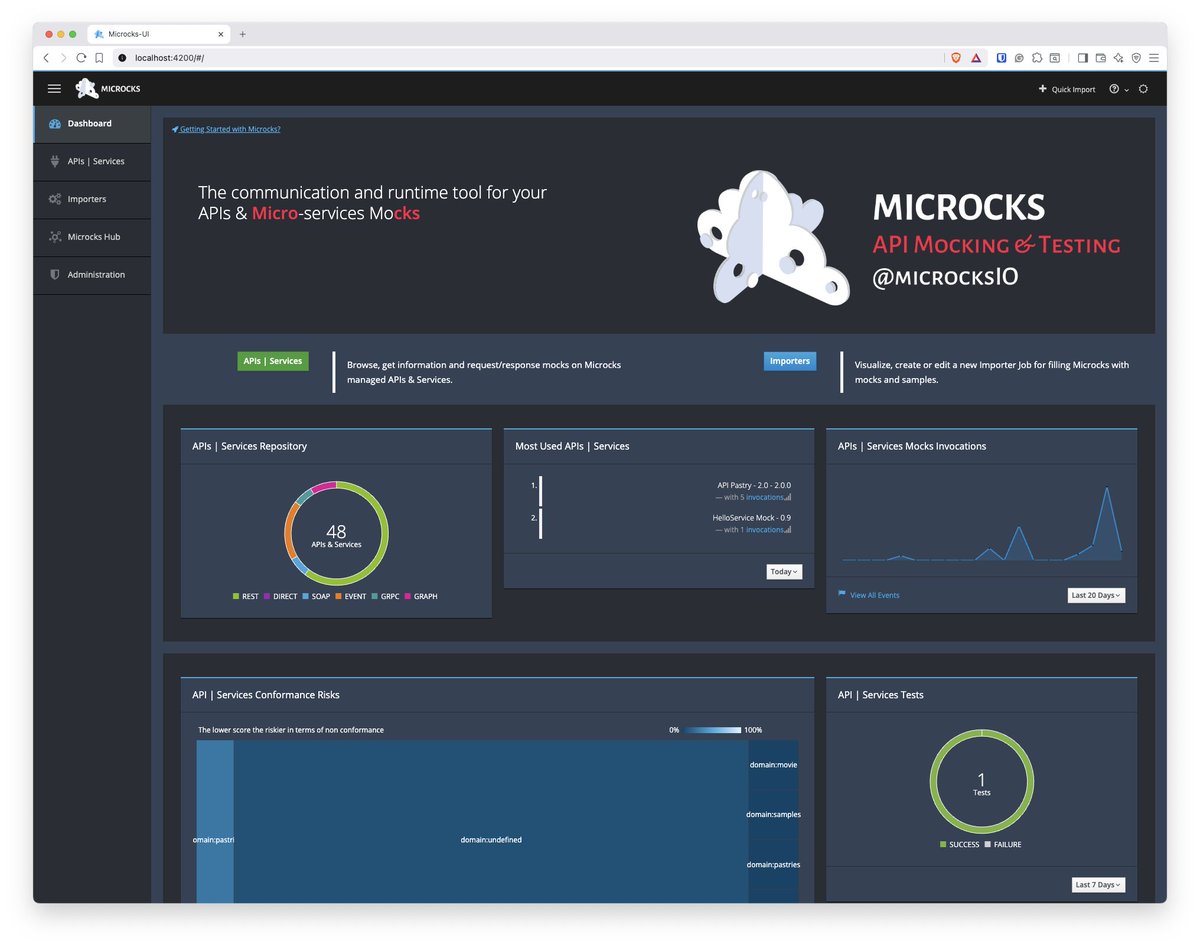Viewport: 1200px width, 947px height.
Task: Open a new browser tab with plus
Action: click(242, 34)
